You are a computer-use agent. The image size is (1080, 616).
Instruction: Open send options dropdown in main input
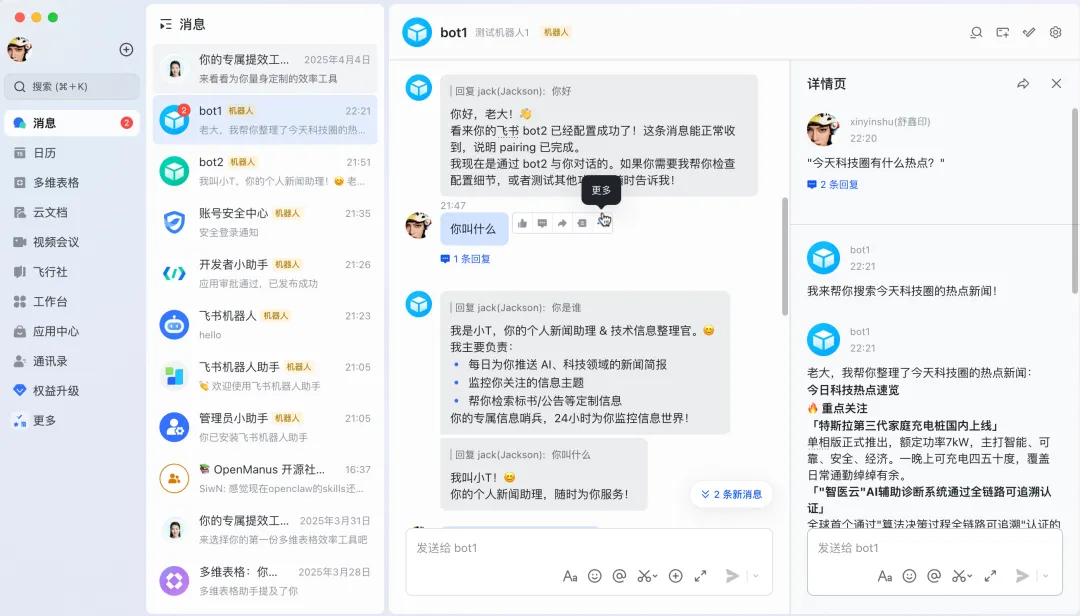coord(756,576)
